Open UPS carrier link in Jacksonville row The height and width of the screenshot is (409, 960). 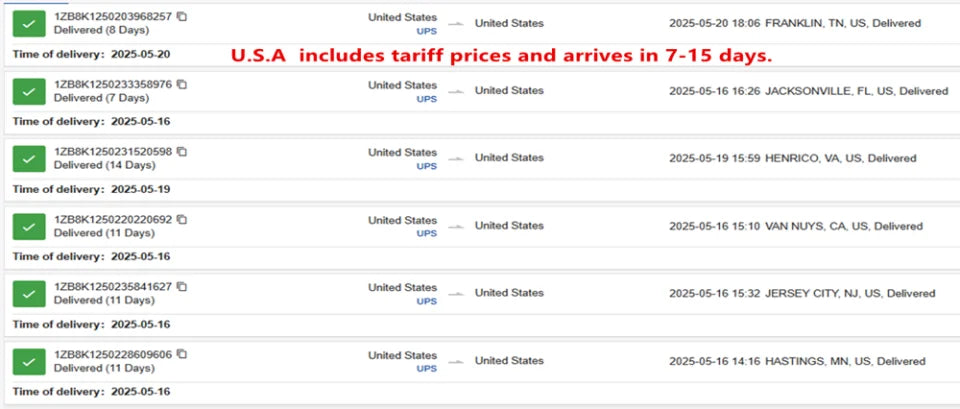pyautogui.click(x=427, y=99)
